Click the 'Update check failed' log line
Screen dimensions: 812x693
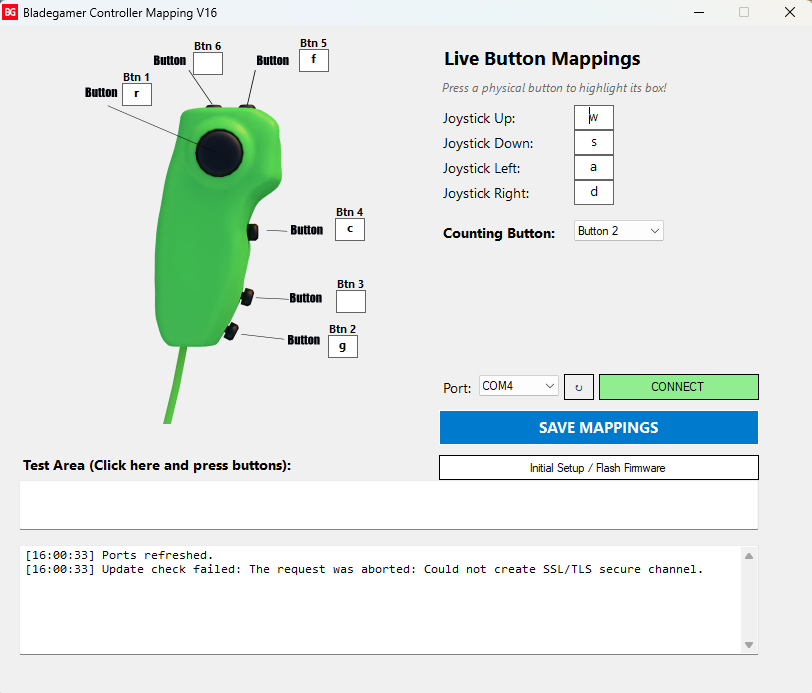(x=364, y=569)
